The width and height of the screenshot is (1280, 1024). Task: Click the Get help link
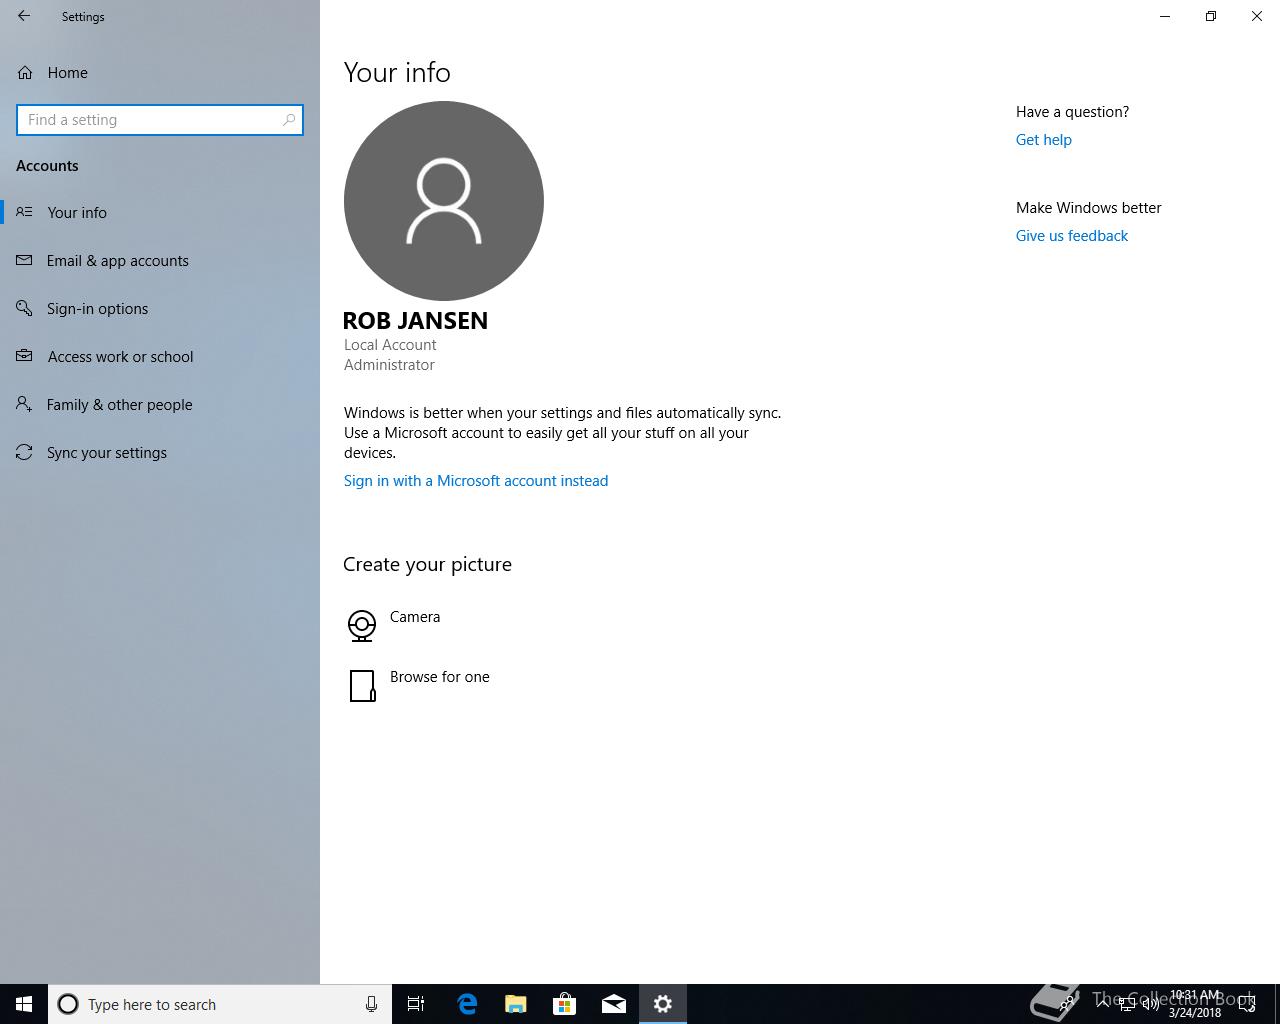click(x=1043, y=140)
